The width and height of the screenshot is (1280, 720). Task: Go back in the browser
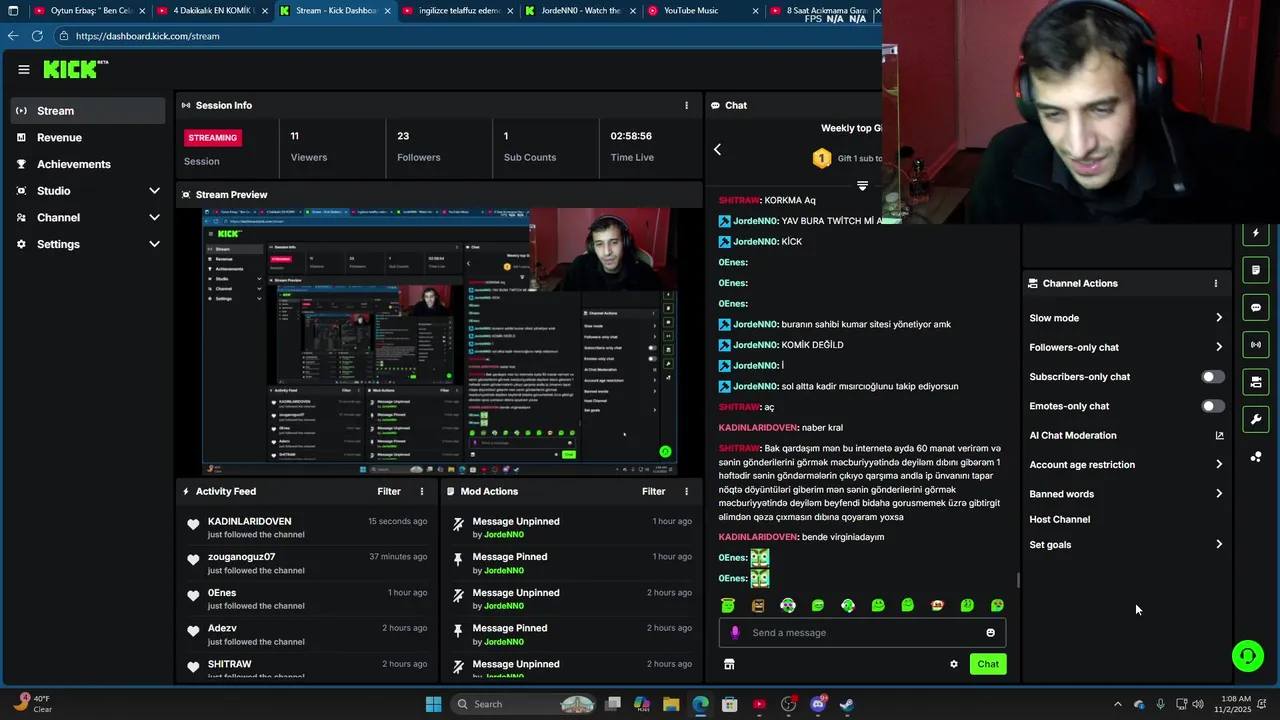pyautogui.click(x=12, y=36)
